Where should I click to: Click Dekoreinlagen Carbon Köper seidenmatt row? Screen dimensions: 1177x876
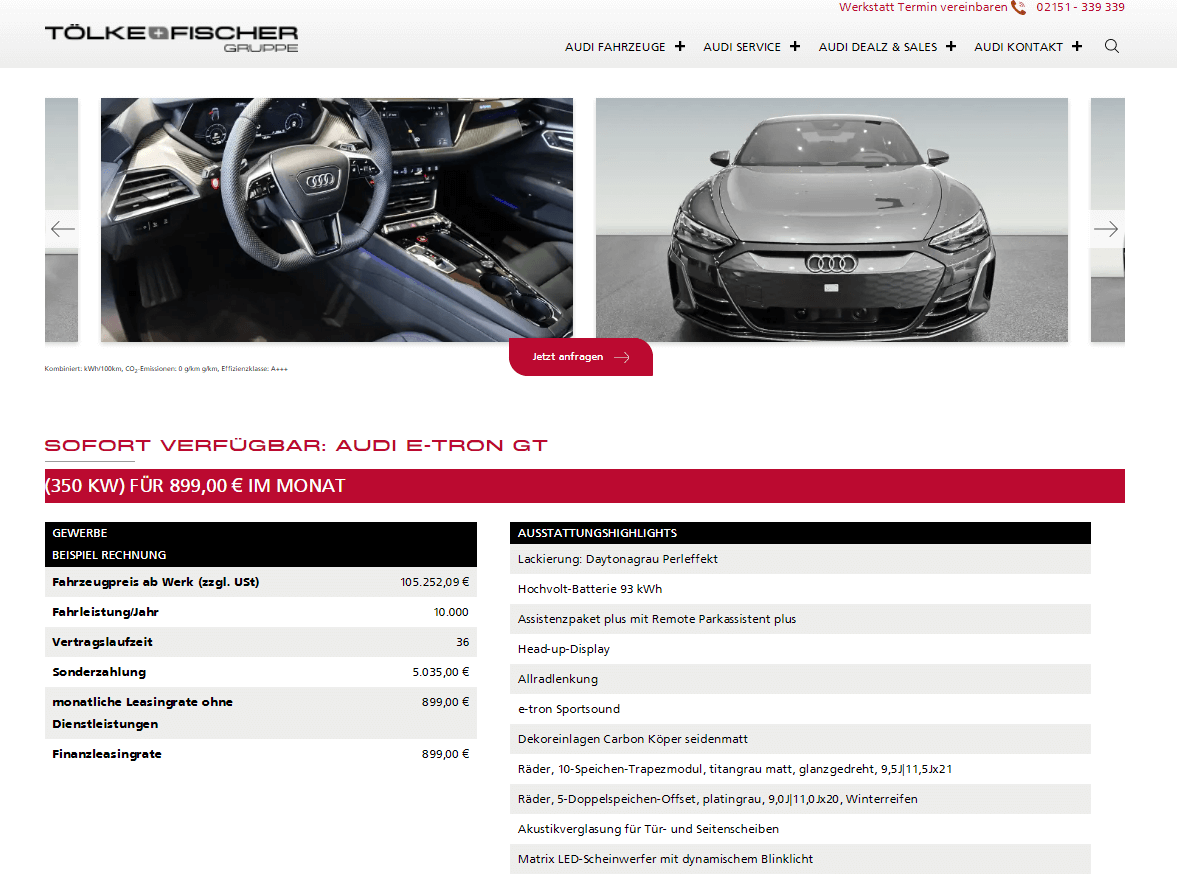[x=800, y=739]
